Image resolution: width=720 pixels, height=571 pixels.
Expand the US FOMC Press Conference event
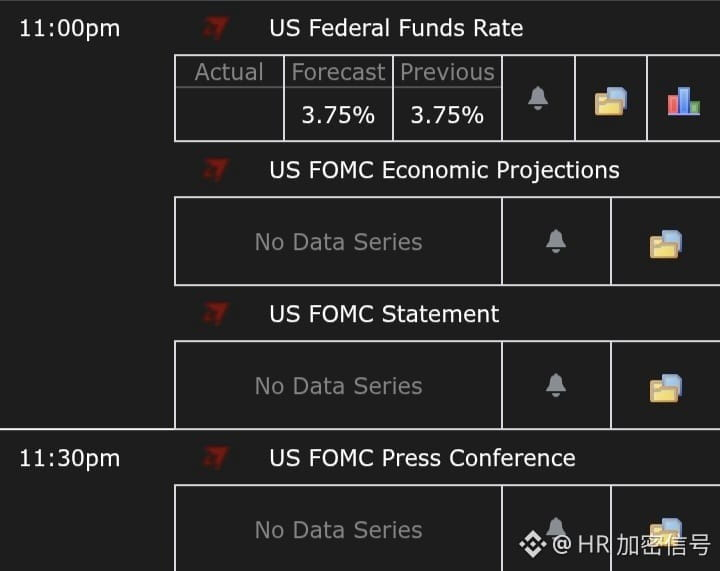pos(422,458)
